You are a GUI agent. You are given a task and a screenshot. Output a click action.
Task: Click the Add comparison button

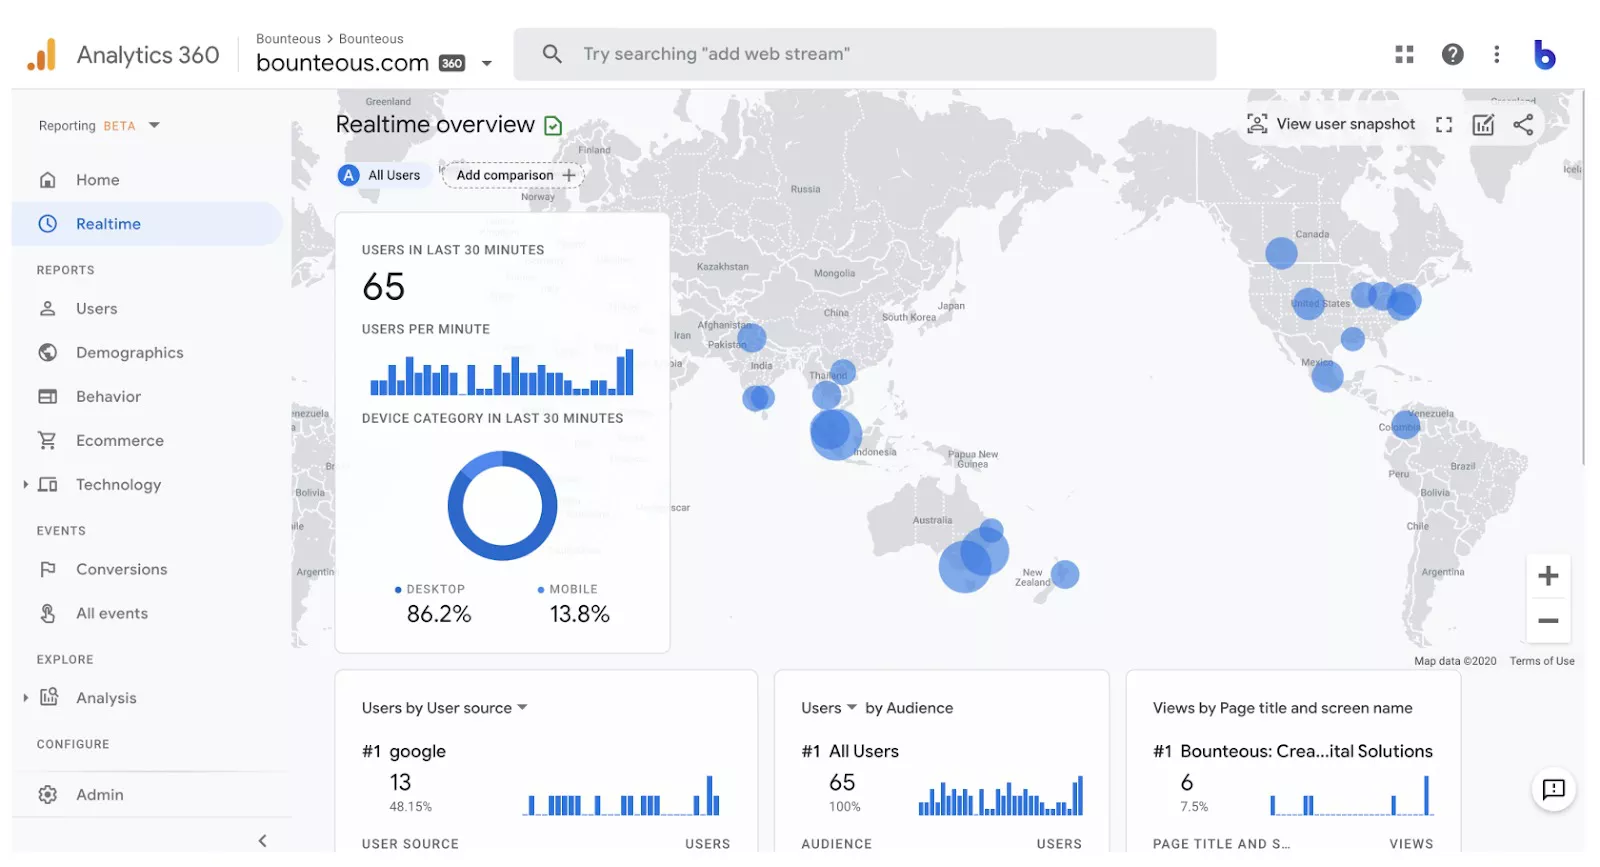(x=514, y=175)
